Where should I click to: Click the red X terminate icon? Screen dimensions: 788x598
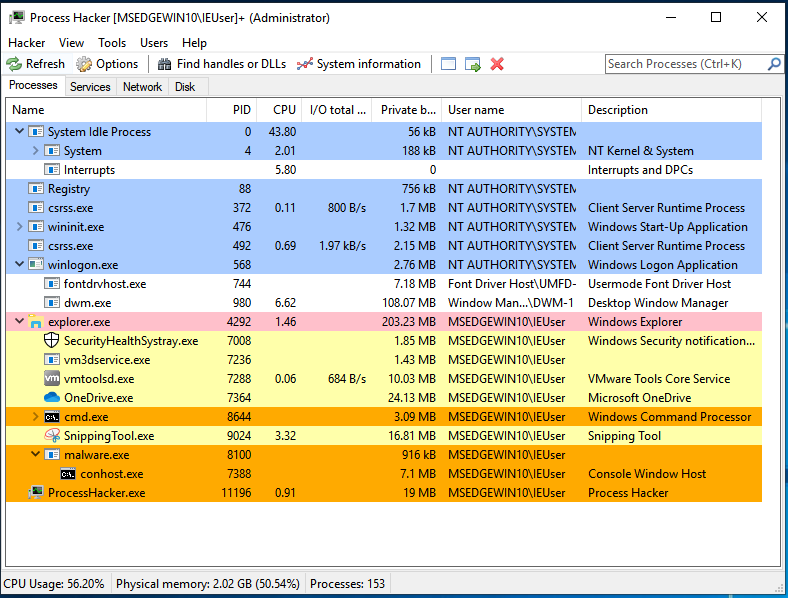(x=497, y=64)
